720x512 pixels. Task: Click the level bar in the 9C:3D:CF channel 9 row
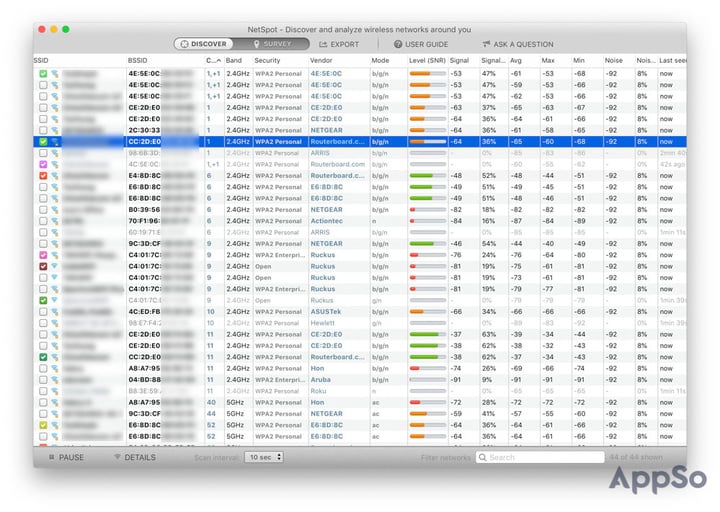click(428, 244)
